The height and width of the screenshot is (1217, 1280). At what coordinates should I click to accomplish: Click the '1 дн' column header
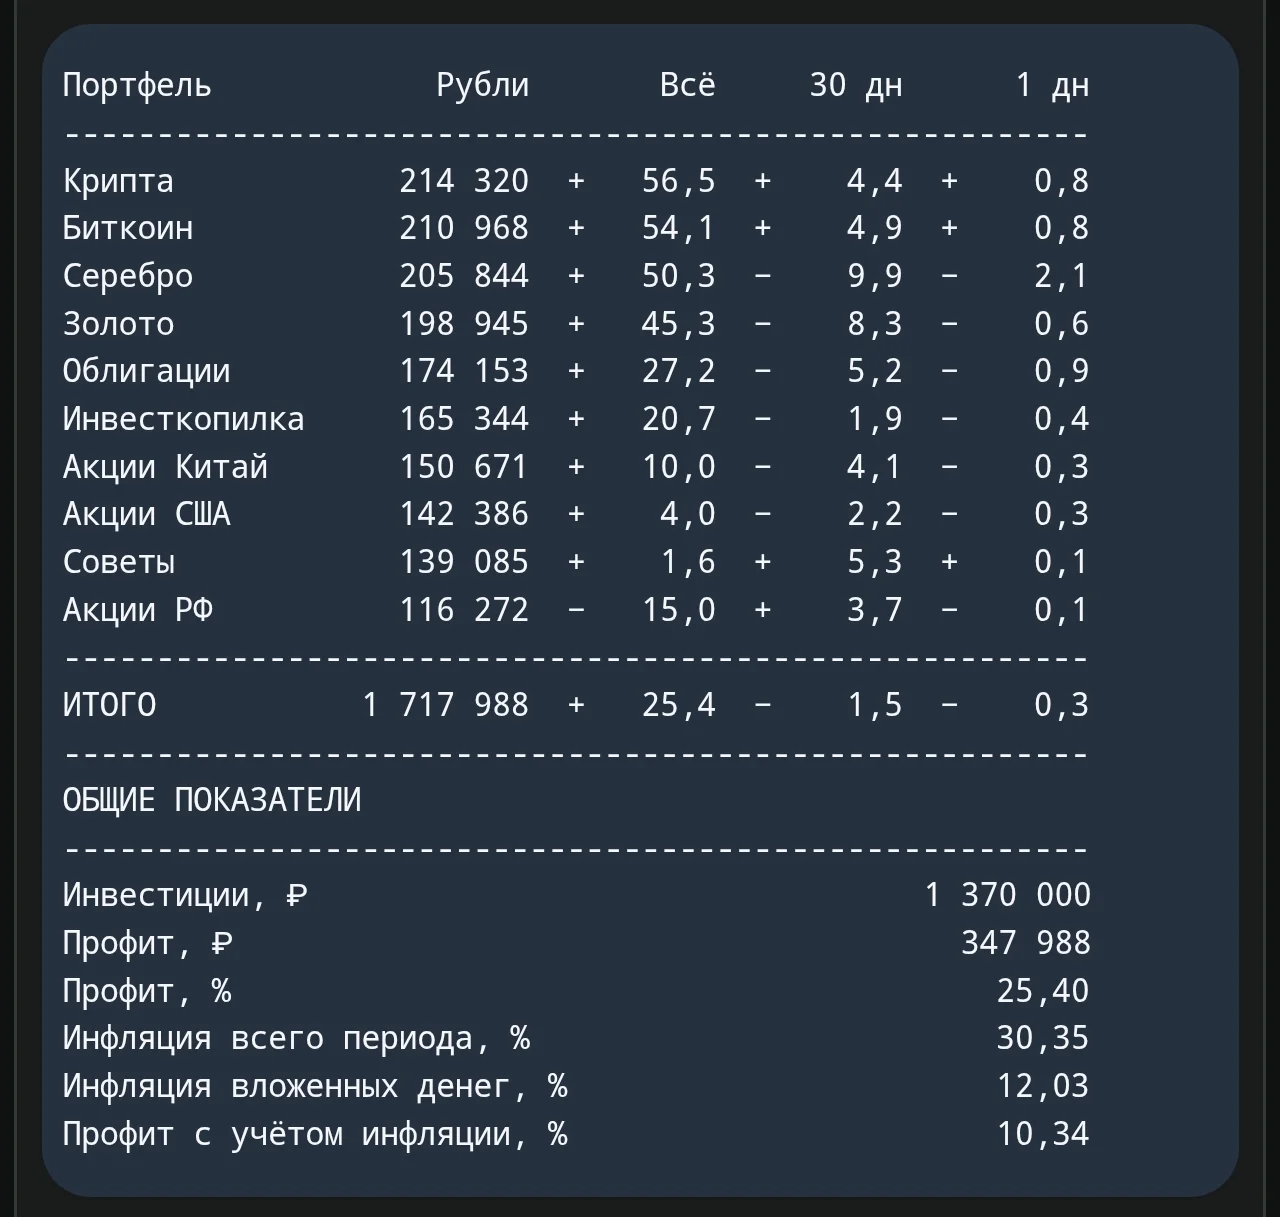pos(1052,86)
